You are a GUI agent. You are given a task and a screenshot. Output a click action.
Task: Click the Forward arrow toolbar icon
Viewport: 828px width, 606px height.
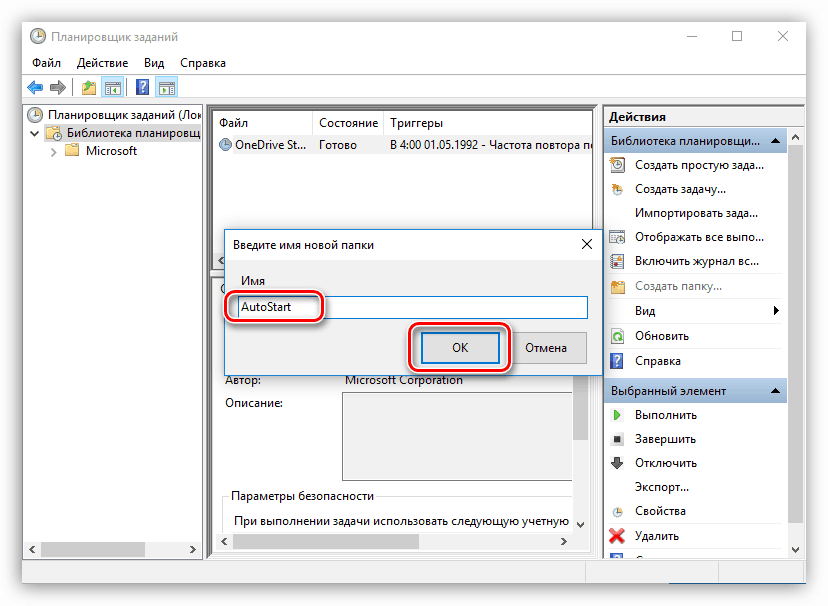click(x=58, y=87)
